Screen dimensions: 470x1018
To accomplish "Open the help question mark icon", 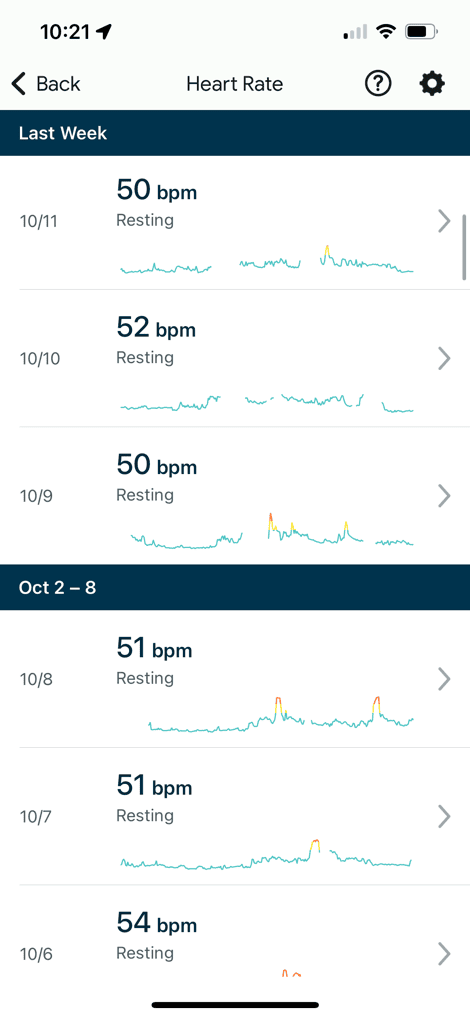I will click(378, 84).
